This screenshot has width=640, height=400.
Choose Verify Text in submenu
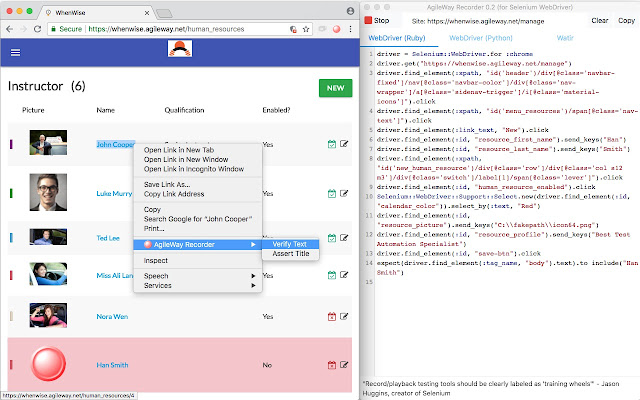click(290, 244)
